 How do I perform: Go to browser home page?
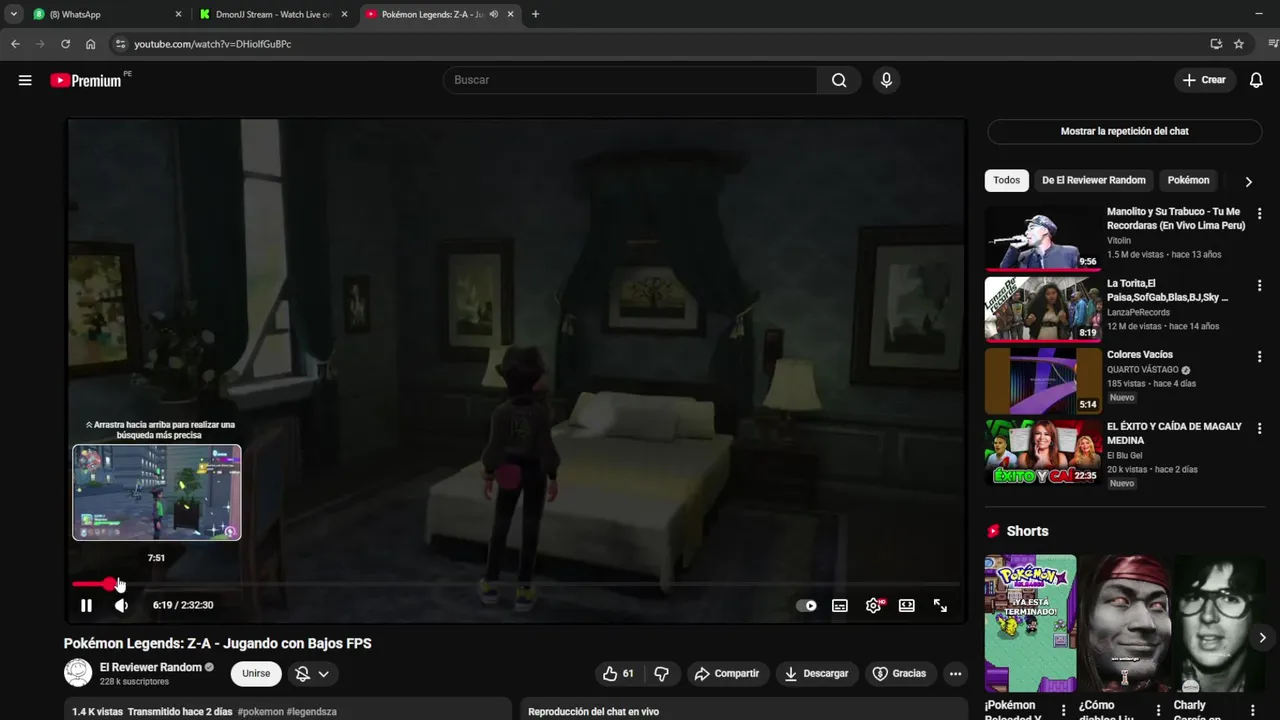tap(91, 44)
